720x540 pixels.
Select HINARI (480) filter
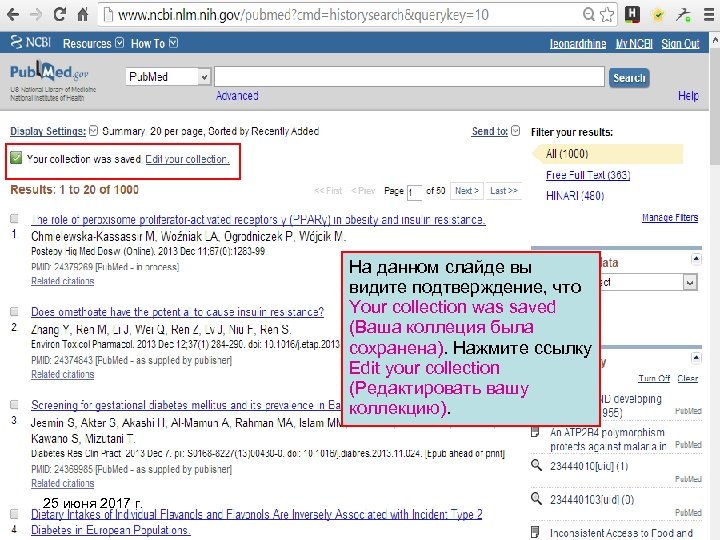(x=574, y=196)
